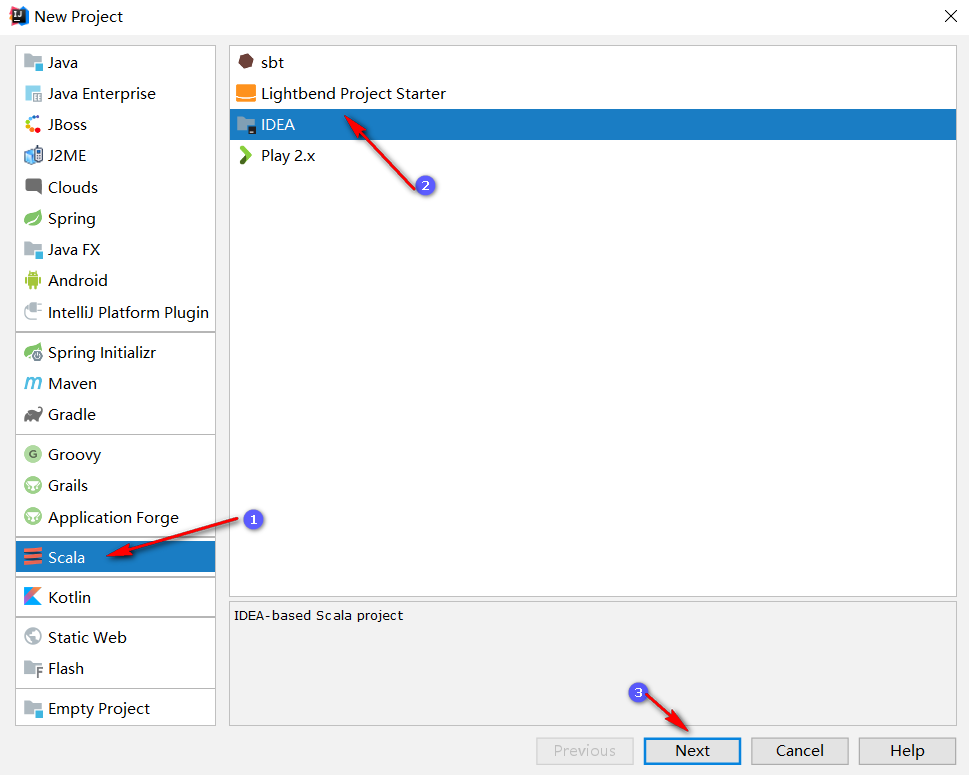This screenshot has height=775, width=969.
Task: Select 'Lightbend Project Starter' template
Action: [353, 93]
